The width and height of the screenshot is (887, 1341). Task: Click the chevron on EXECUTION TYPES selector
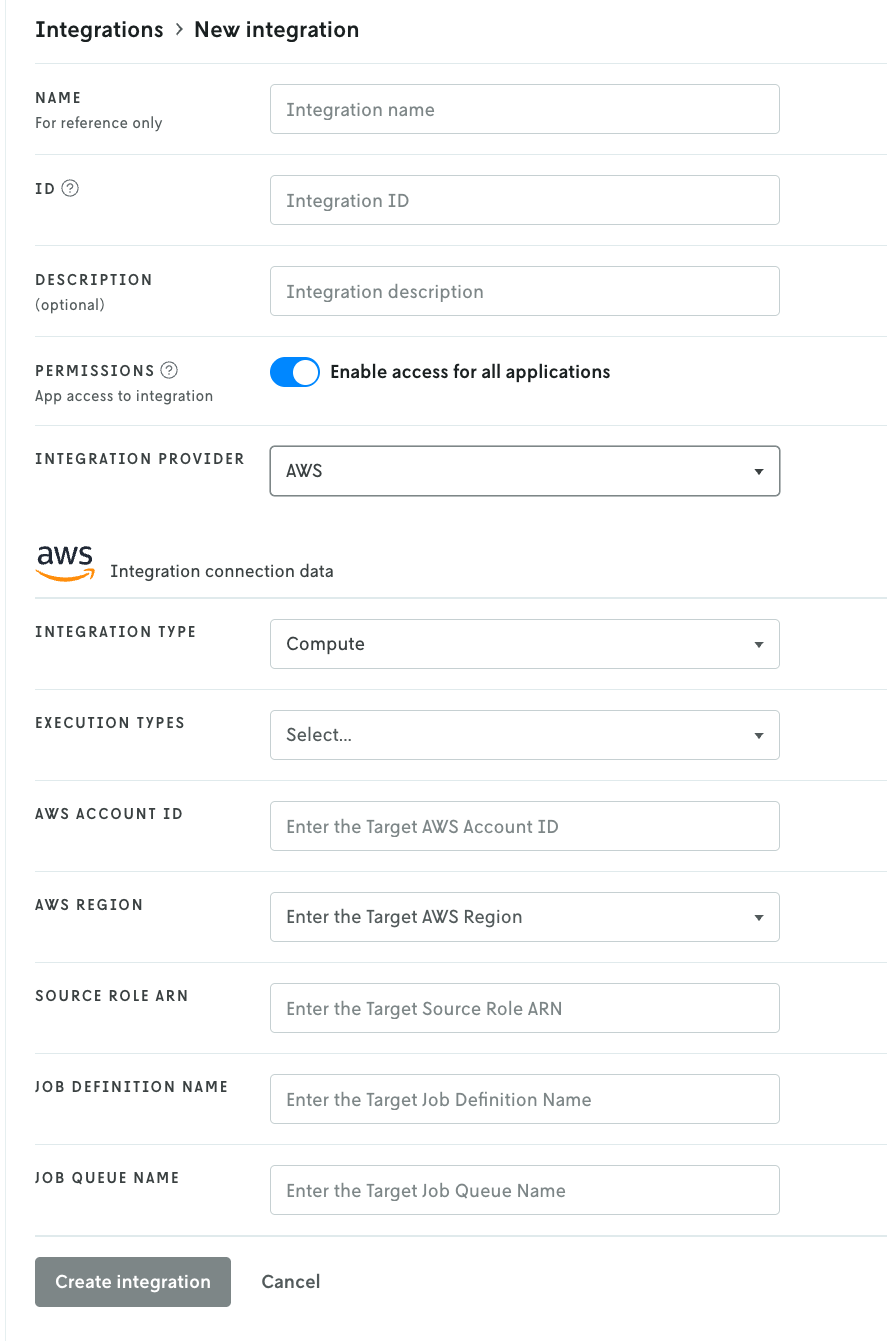pyautogui.click(x=758, y=734)
